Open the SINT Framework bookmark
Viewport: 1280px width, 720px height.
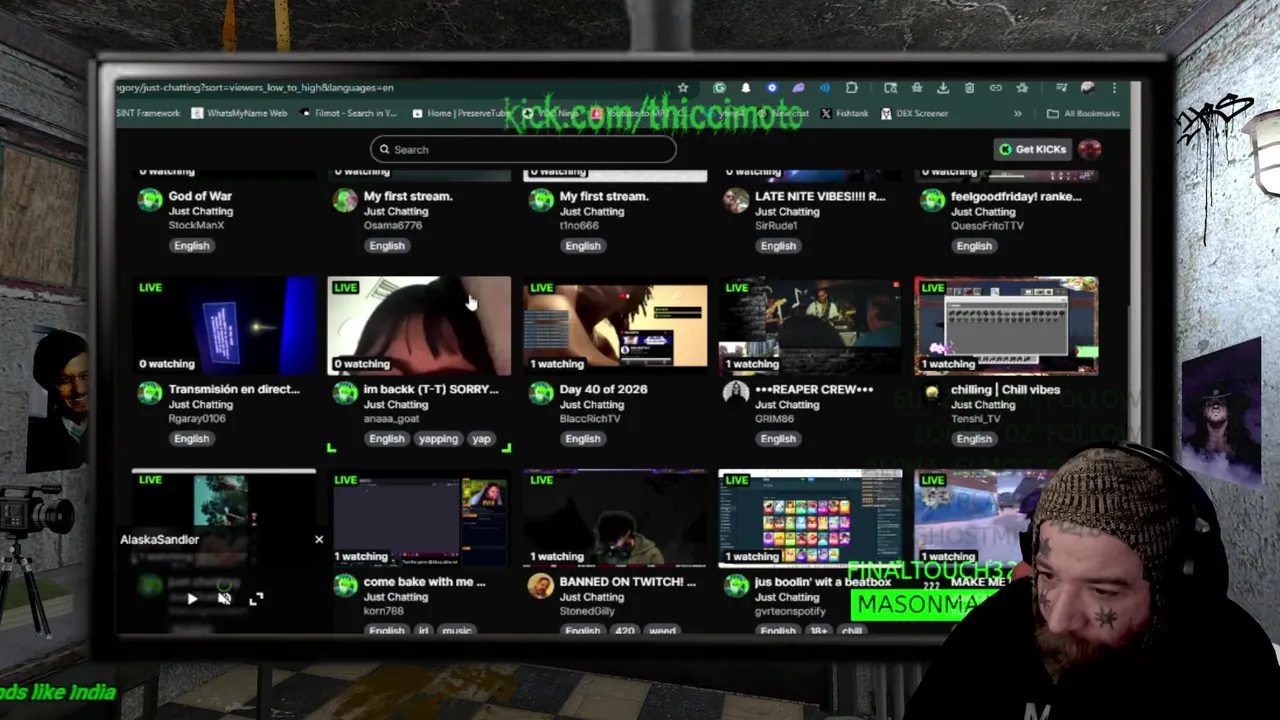(148, 113)
